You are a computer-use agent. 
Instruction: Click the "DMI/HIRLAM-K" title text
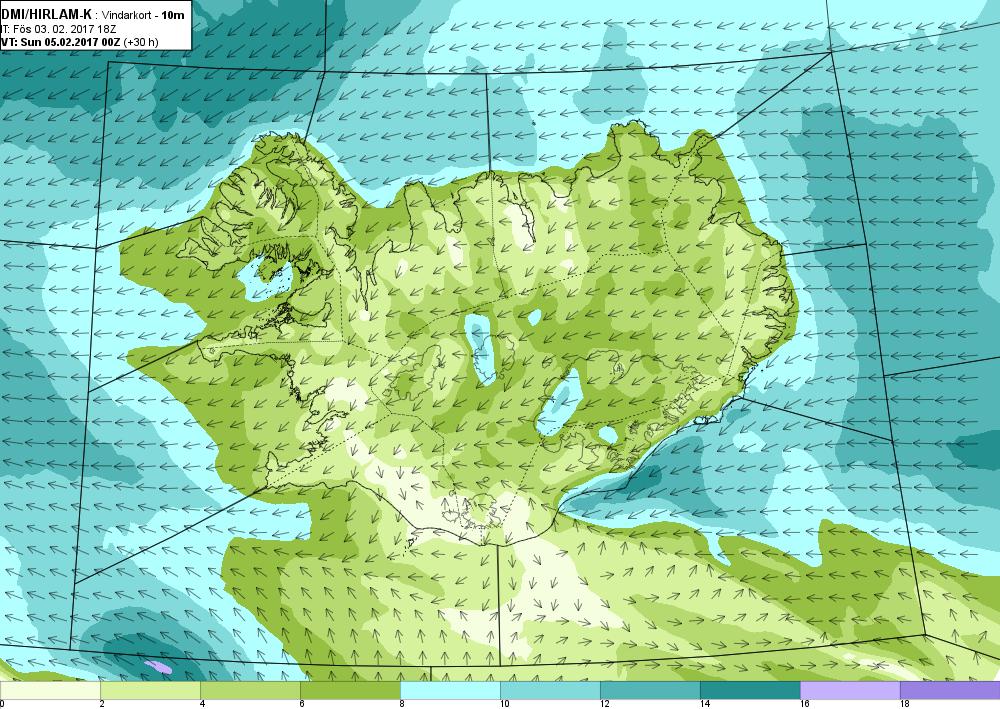point(47,15)
